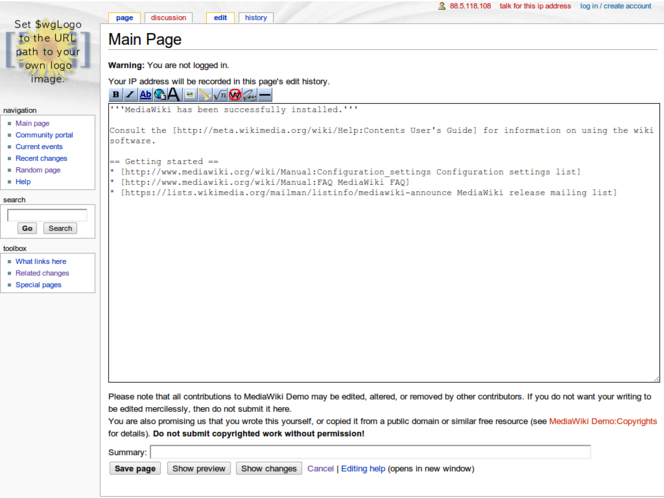Viewport: 664px width, 498px height.
Task: Click the Bold text toolbar icon
Action: (116, 95)
